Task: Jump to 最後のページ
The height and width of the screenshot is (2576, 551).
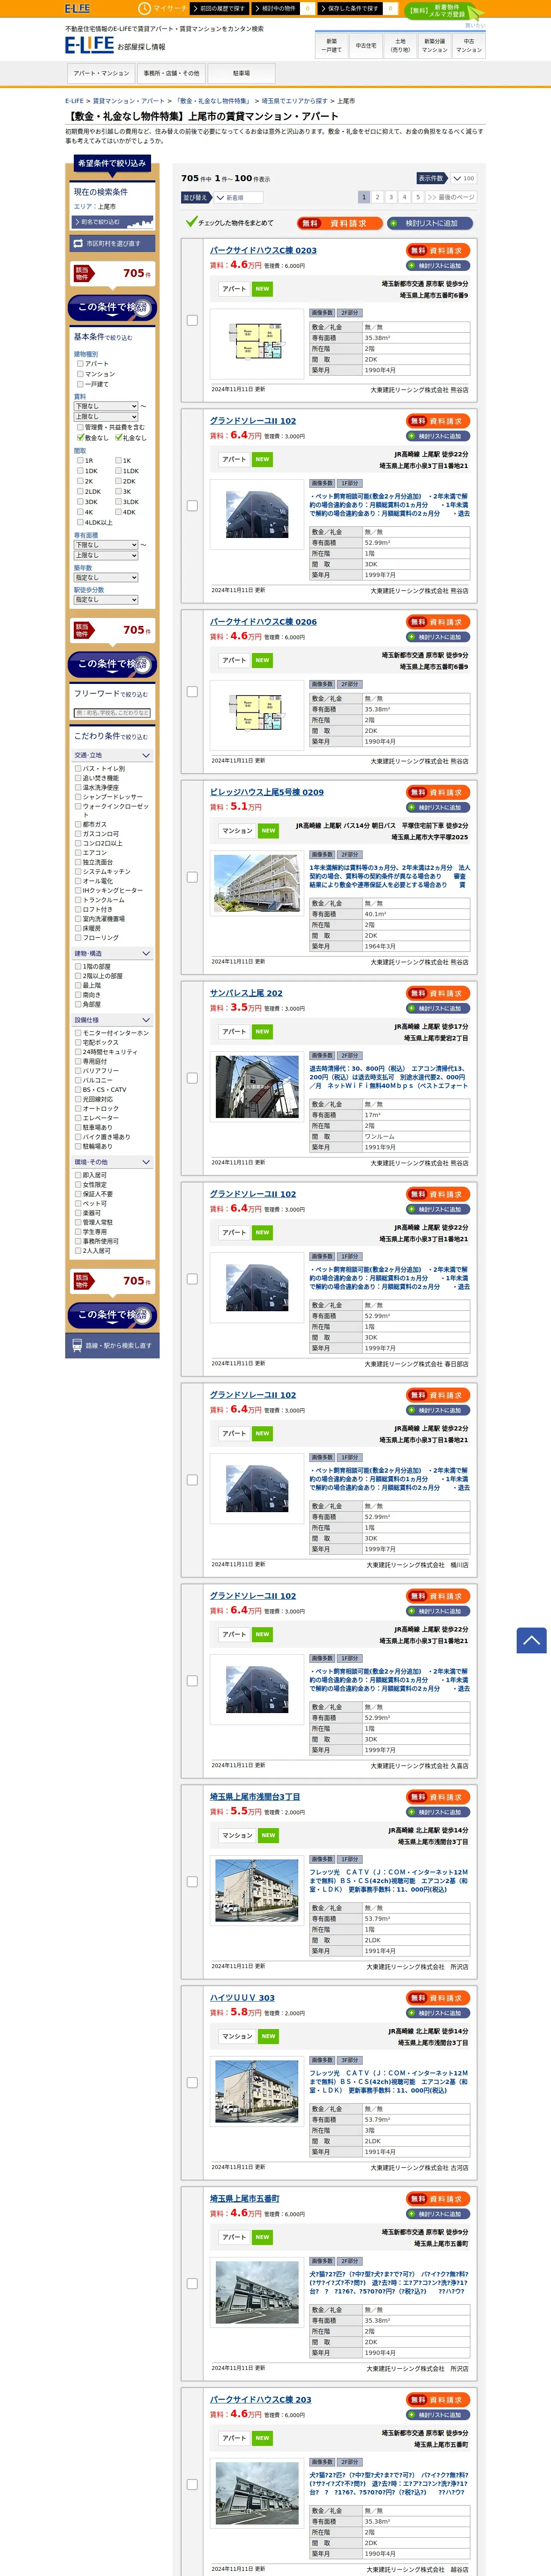Action: click(450, 197)
